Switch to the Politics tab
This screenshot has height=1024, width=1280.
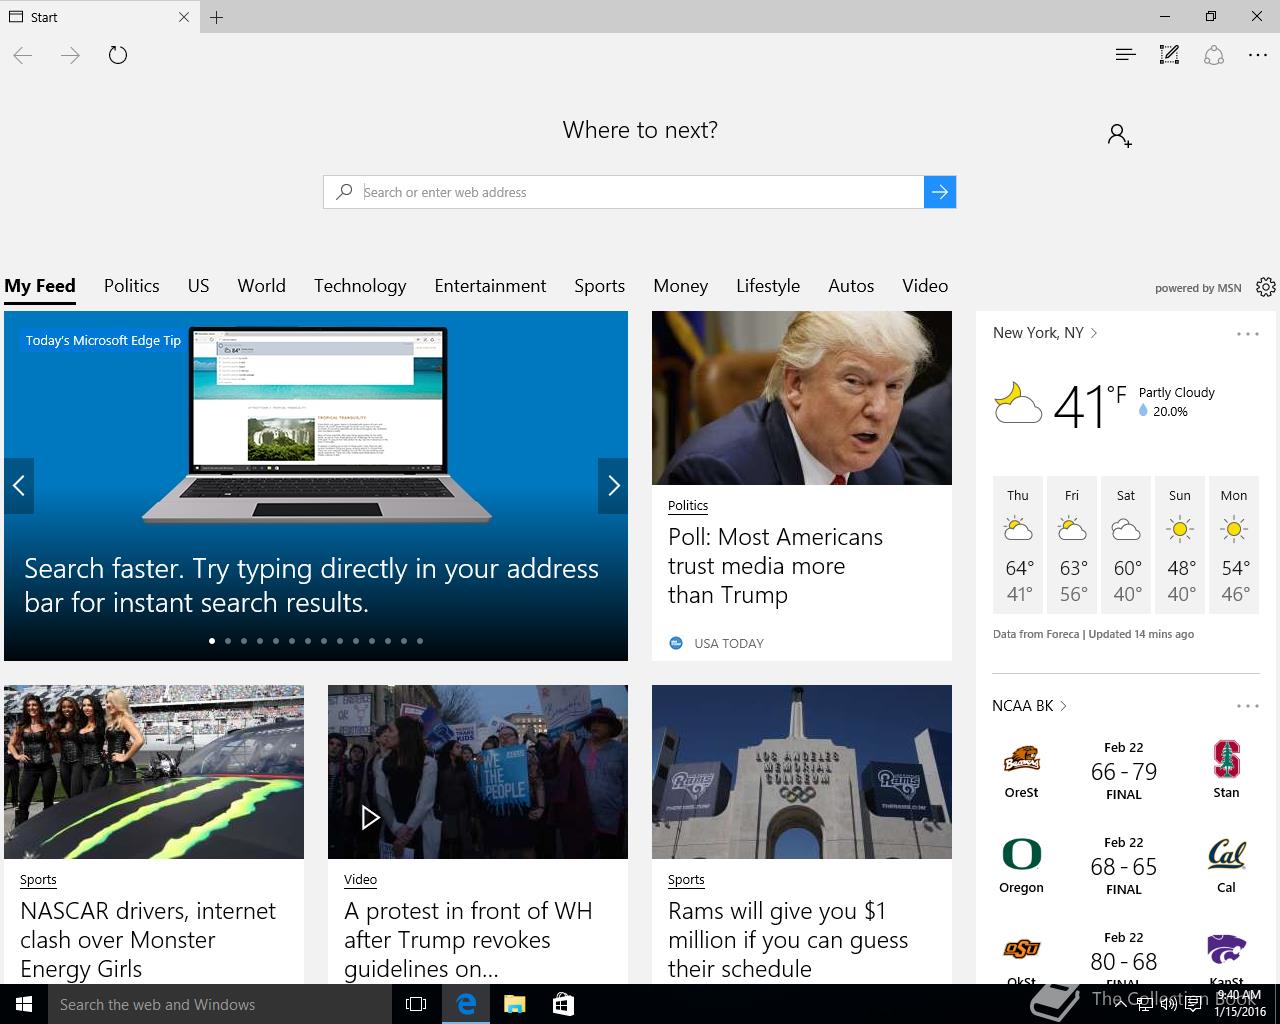pos(132,286)
